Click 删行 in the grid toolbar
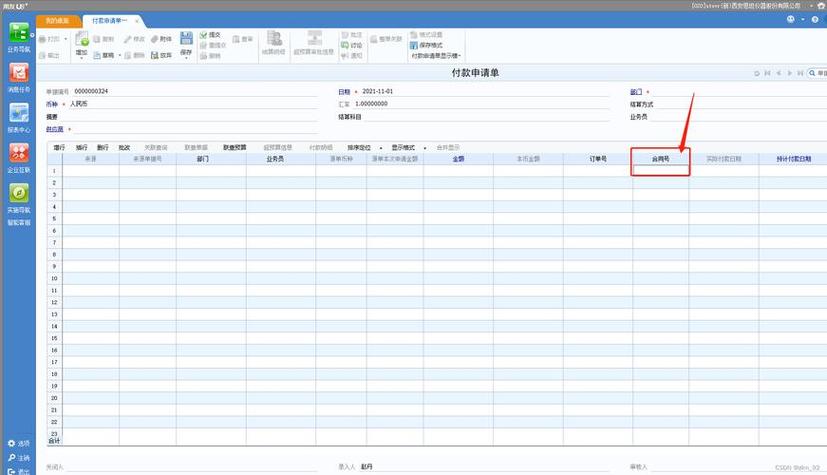Image resolution: width=827 pixels, height=475 pixels. [102, 148]
